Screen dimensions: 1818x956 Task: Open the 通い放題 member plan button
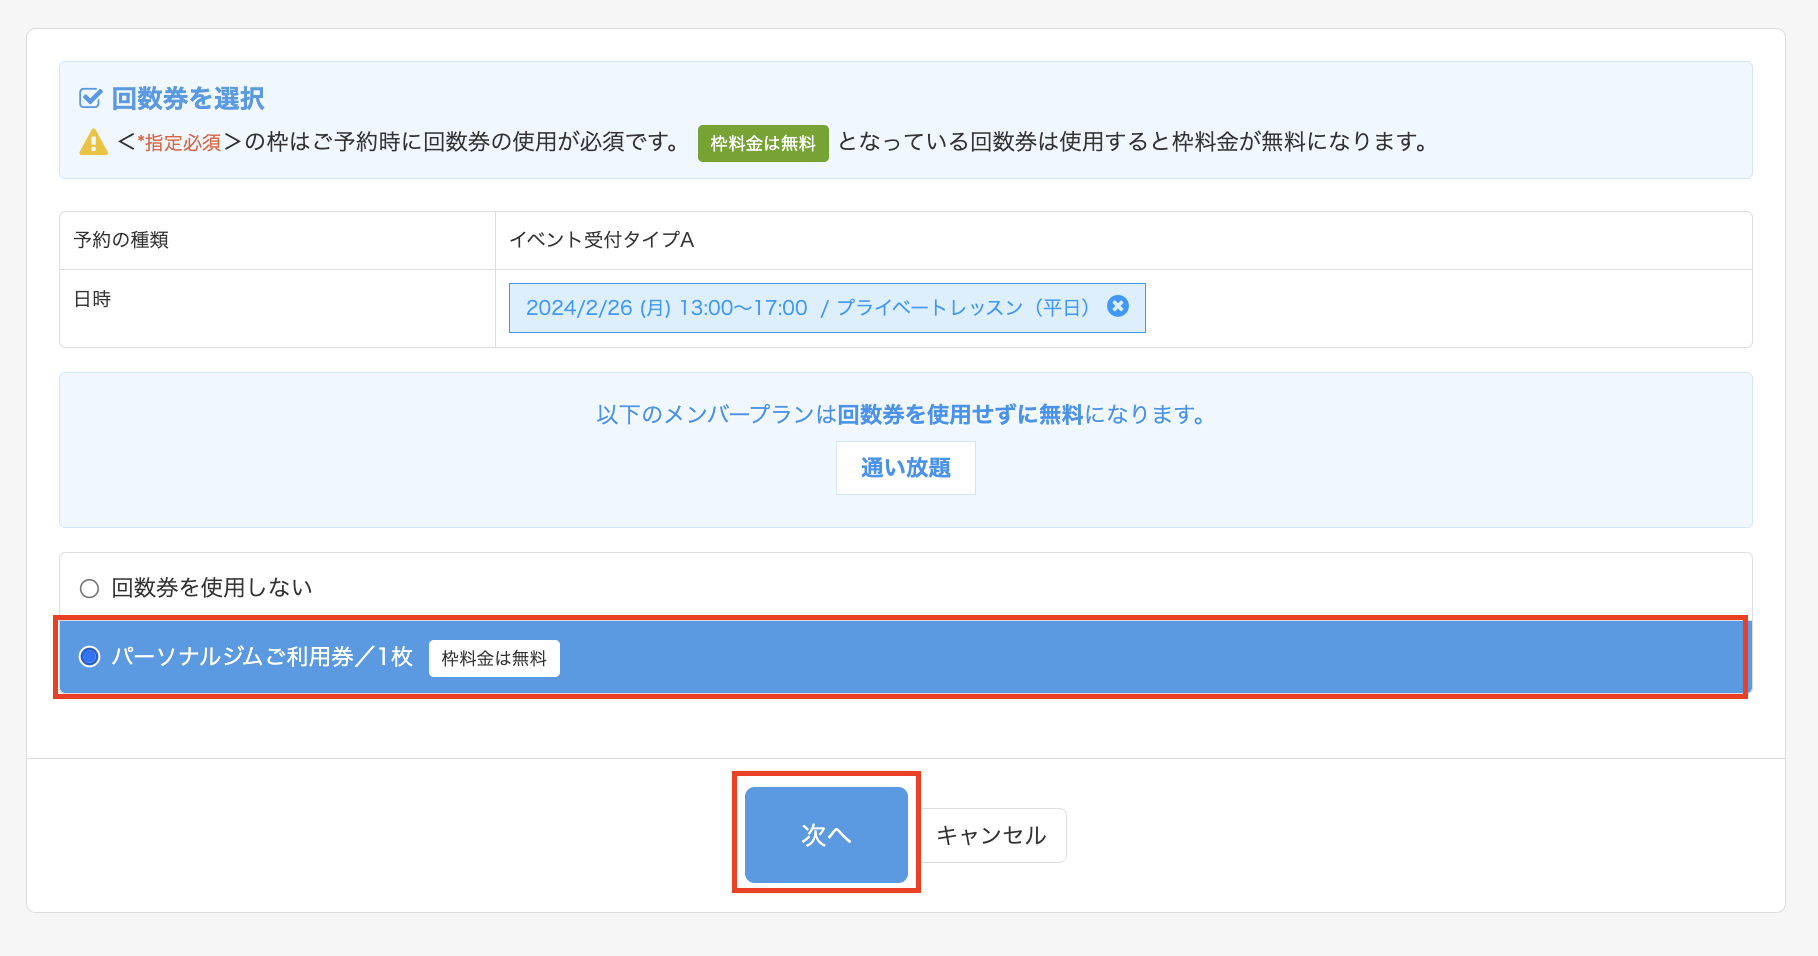click(905, 468)
